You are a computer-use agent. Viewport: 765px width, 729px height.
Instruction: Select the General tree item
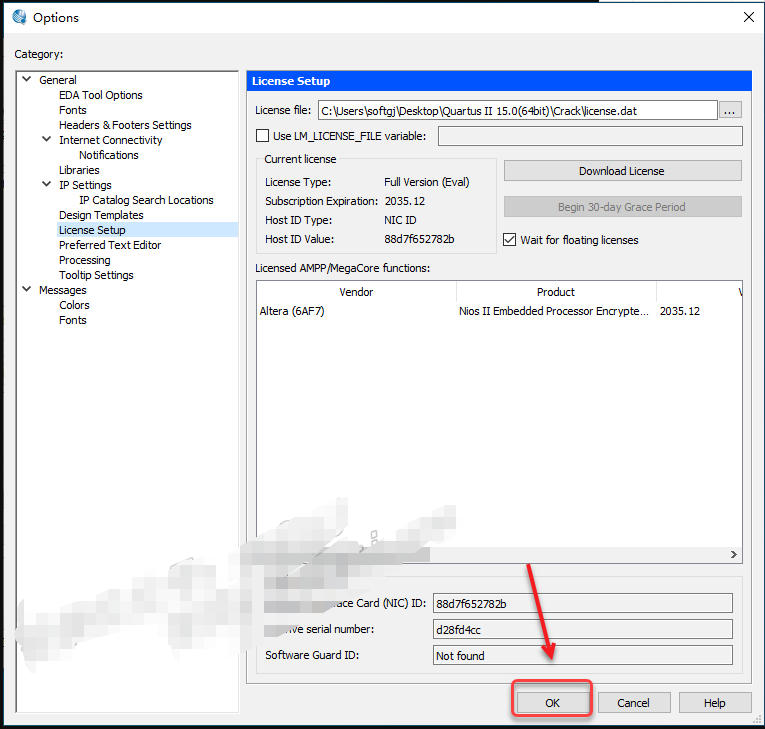(x=58, y=80)
